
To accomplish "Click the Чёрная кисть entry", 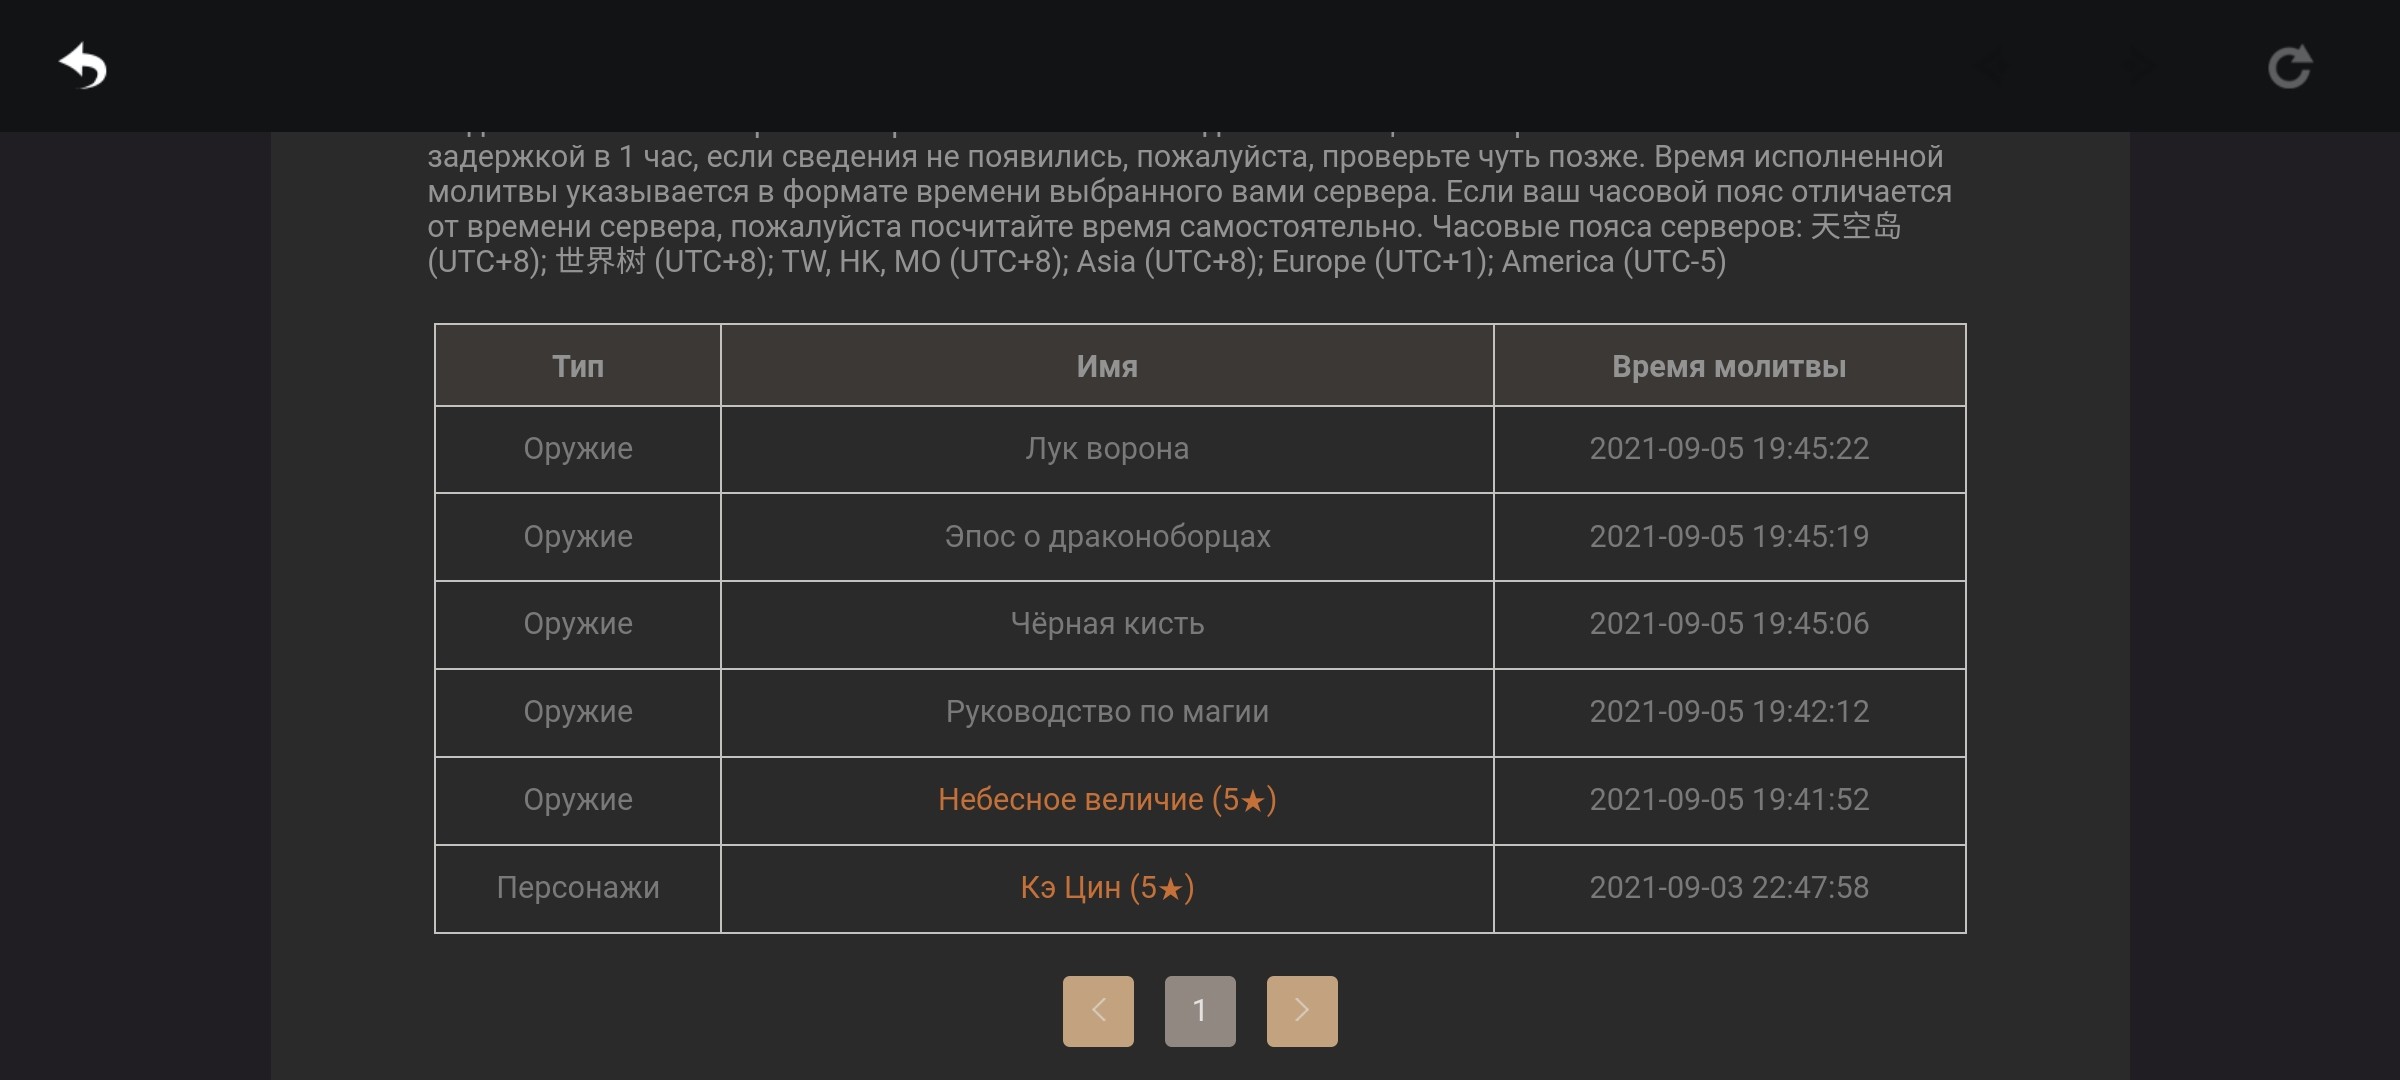I will click(1107, 624).
